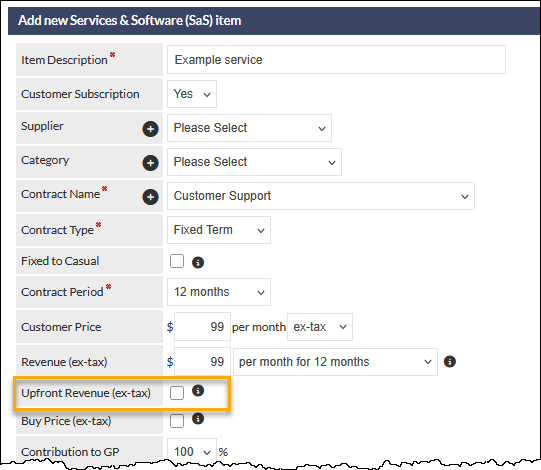Viewport: 541px width, 470px height.
Task: Open the Customer Subscription Yes dropdown
Action: tap(192, 94)
